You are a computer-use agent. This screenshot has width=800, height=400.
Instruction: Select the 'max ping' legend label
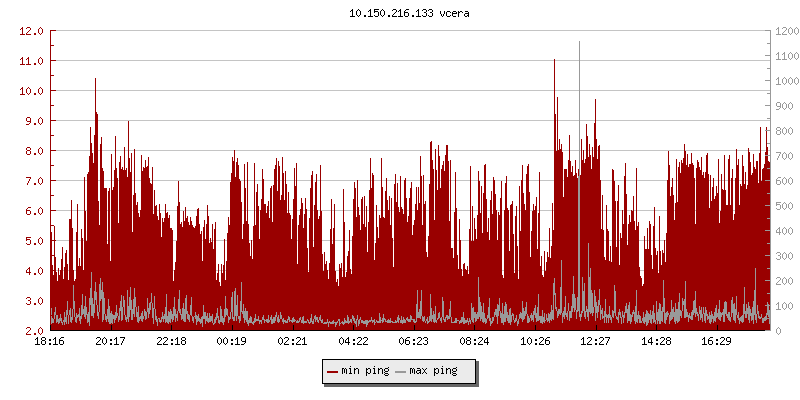[x=433, y=371]
